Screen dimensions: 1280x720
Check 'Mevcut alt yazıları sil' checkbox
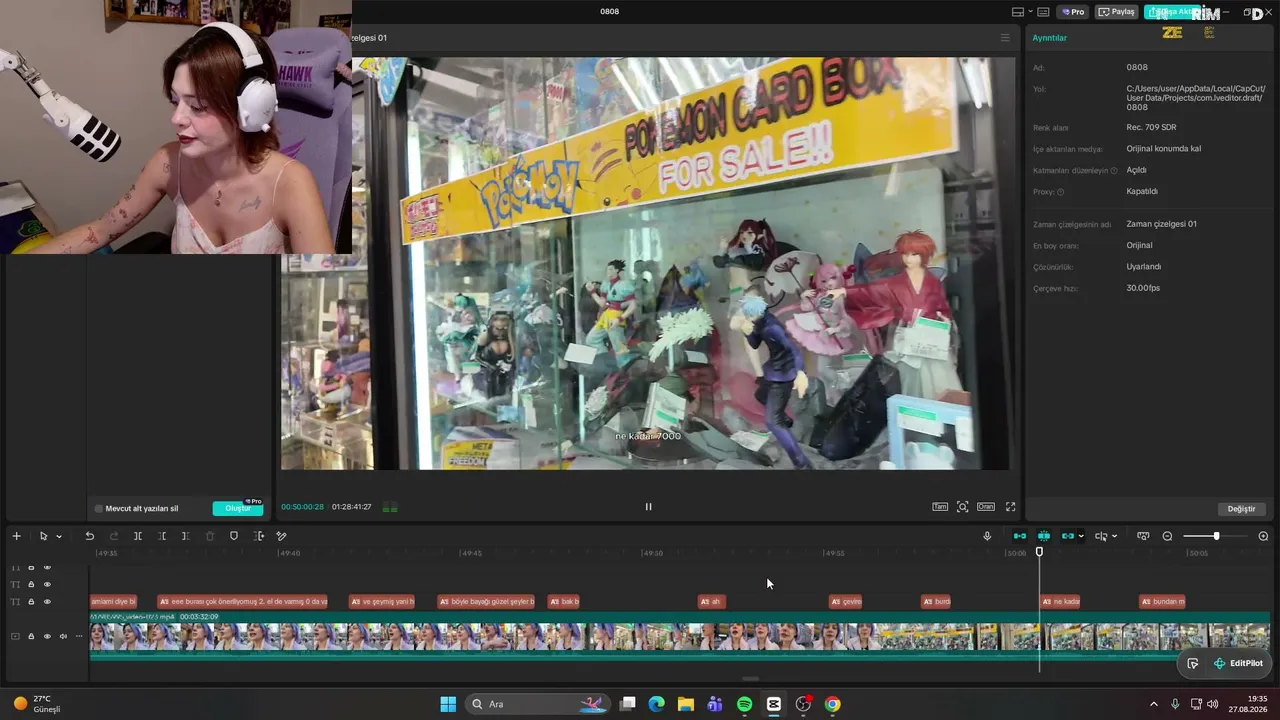click(x=98, y=508)
